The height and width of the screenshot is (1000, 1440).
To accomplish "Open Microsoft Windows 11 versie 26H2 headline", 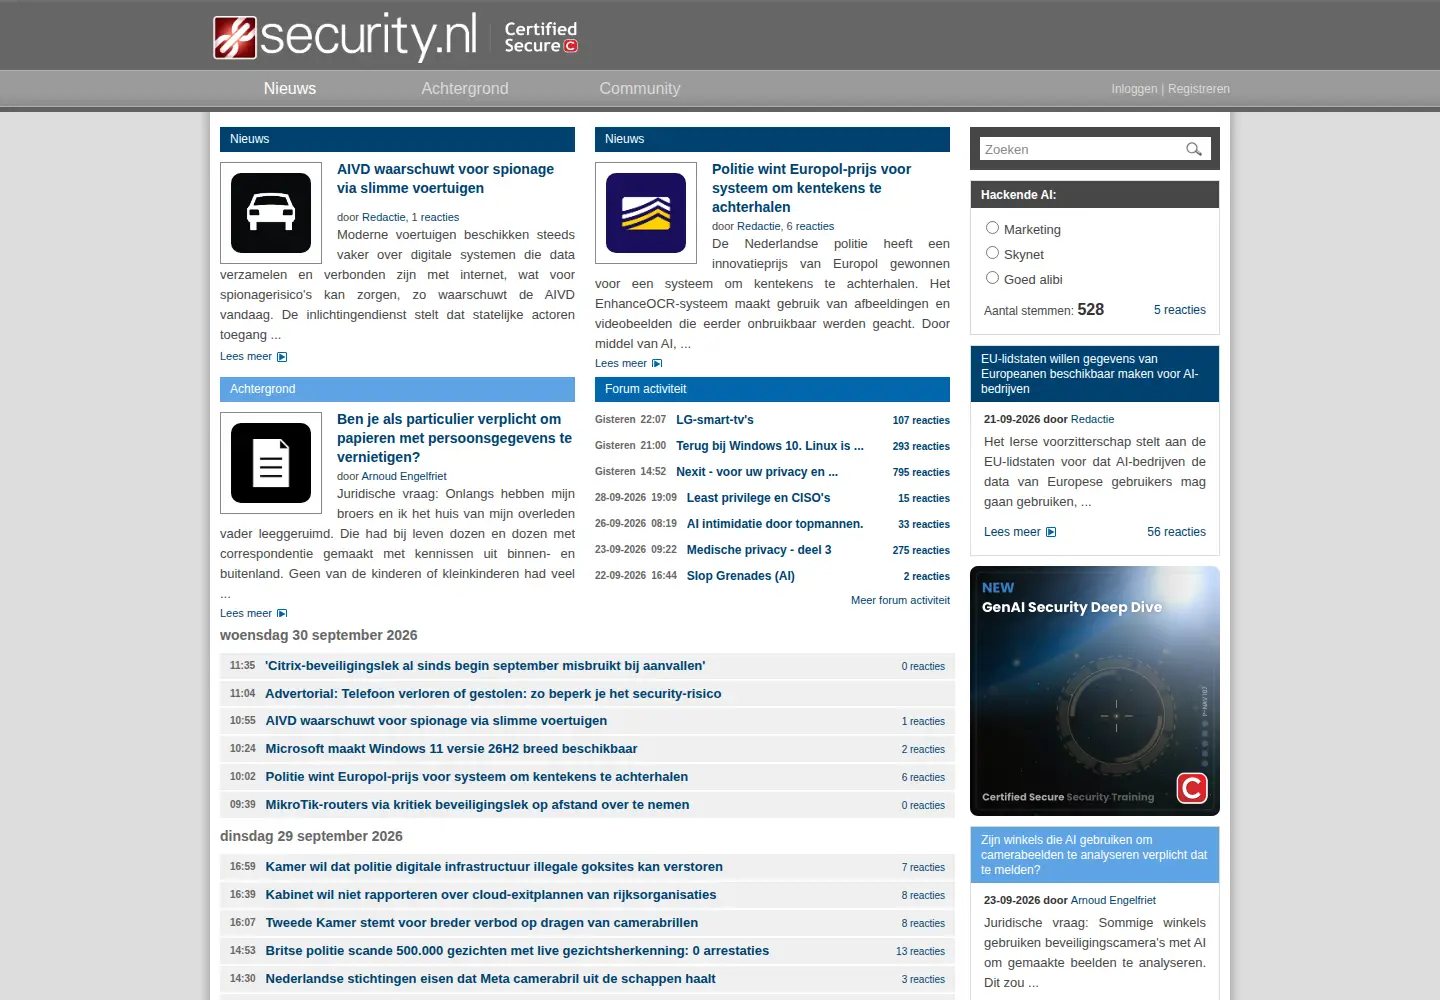I will tap(451, 749).
